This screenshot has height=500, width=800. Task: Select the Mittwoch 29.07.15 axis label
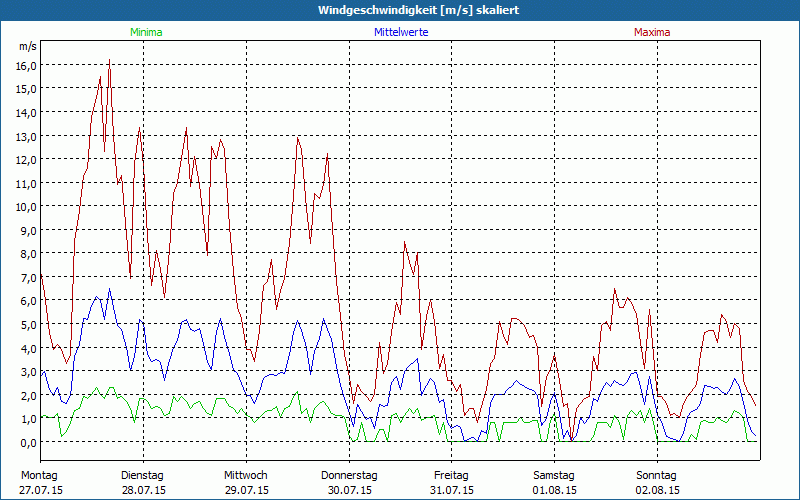pos(246,483)
